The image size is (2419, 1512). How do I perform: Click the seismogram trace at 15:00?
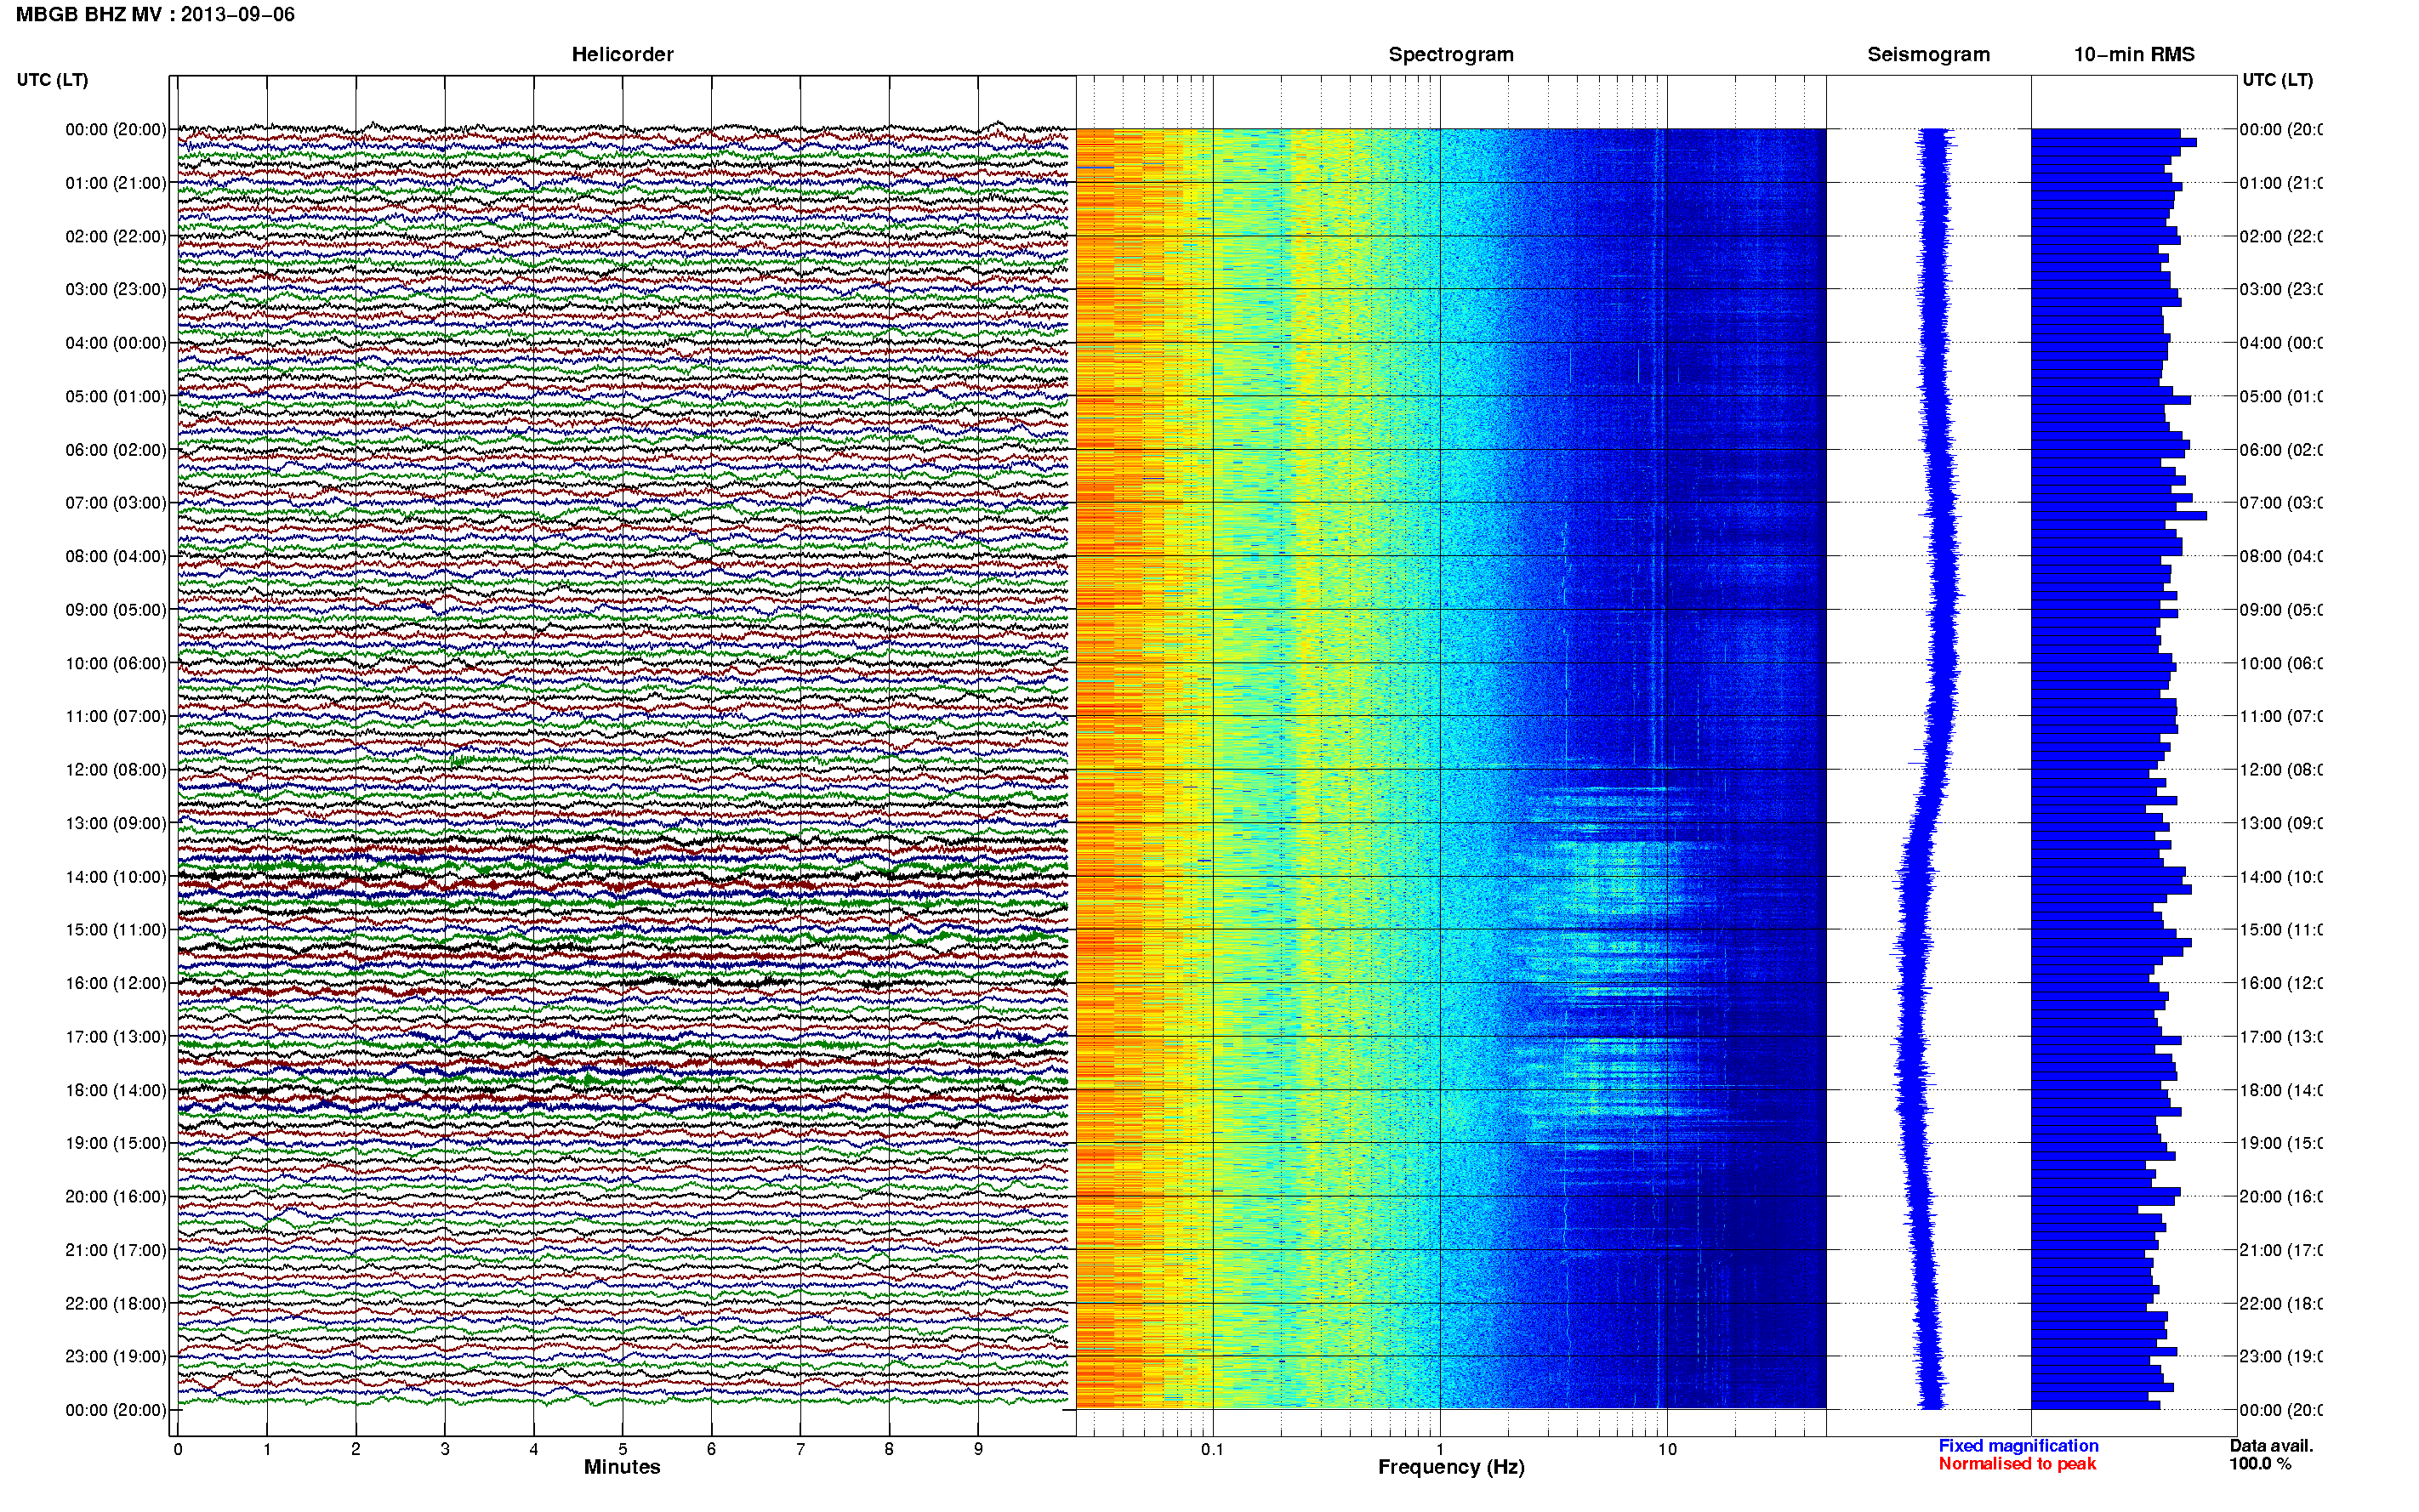click(x=1915, y=930)
